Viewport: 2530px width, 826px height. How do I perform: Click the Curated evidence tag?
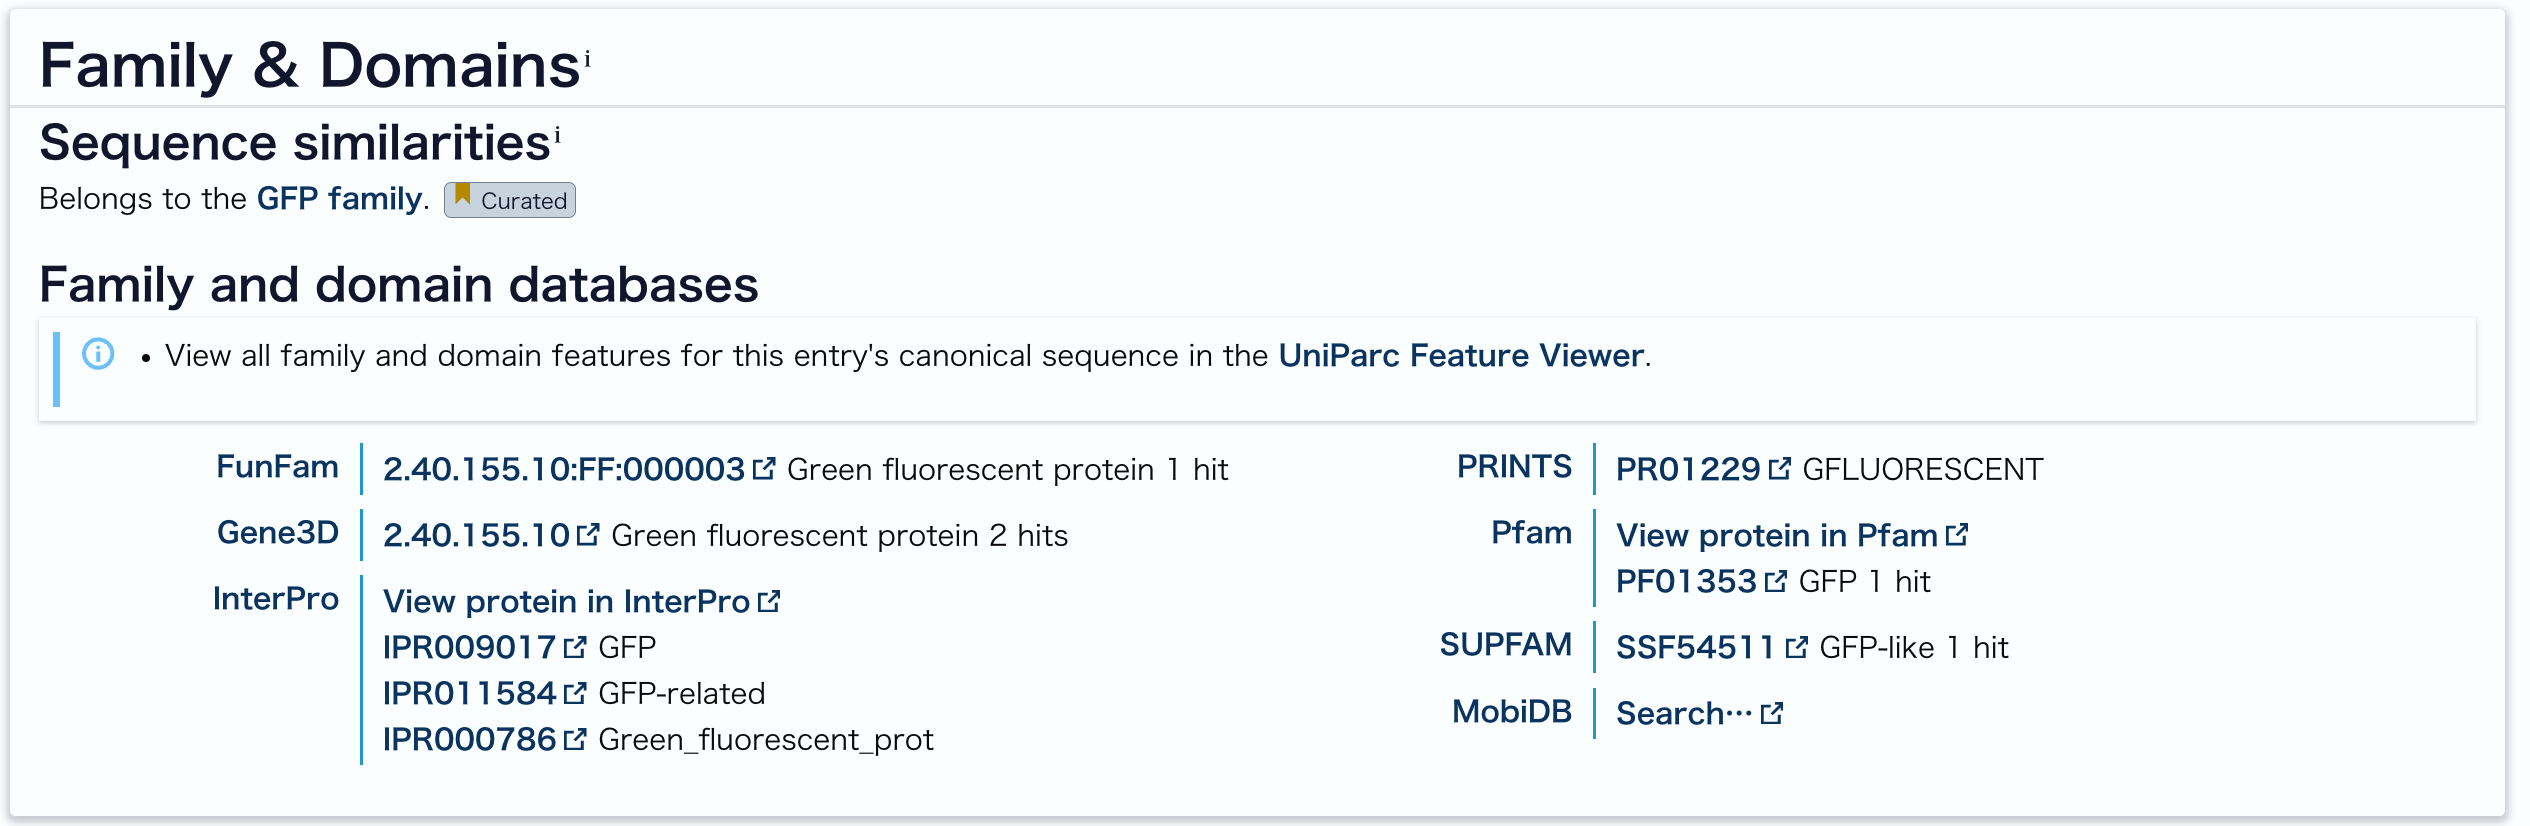coord(510,200)
